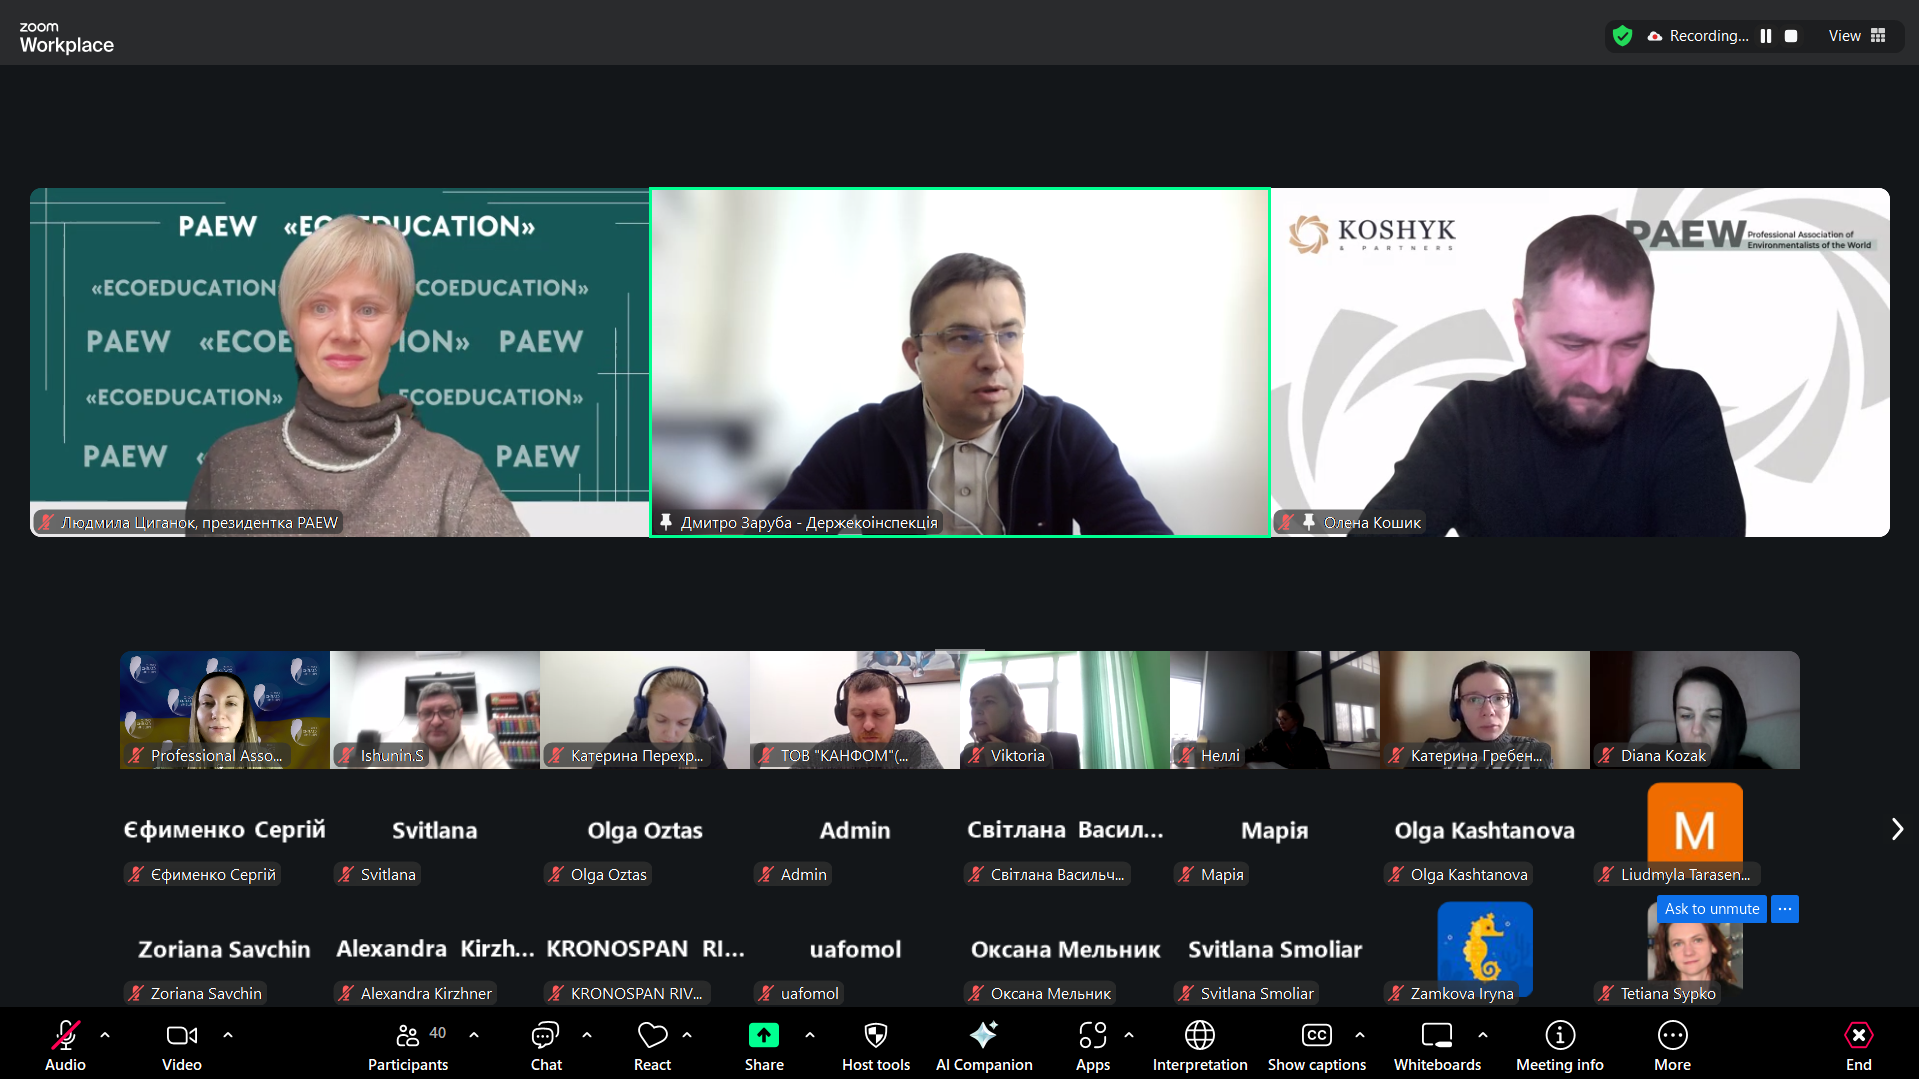Open the Chat panel
1919x1079 pixels.
click(x=545, y=1045)
